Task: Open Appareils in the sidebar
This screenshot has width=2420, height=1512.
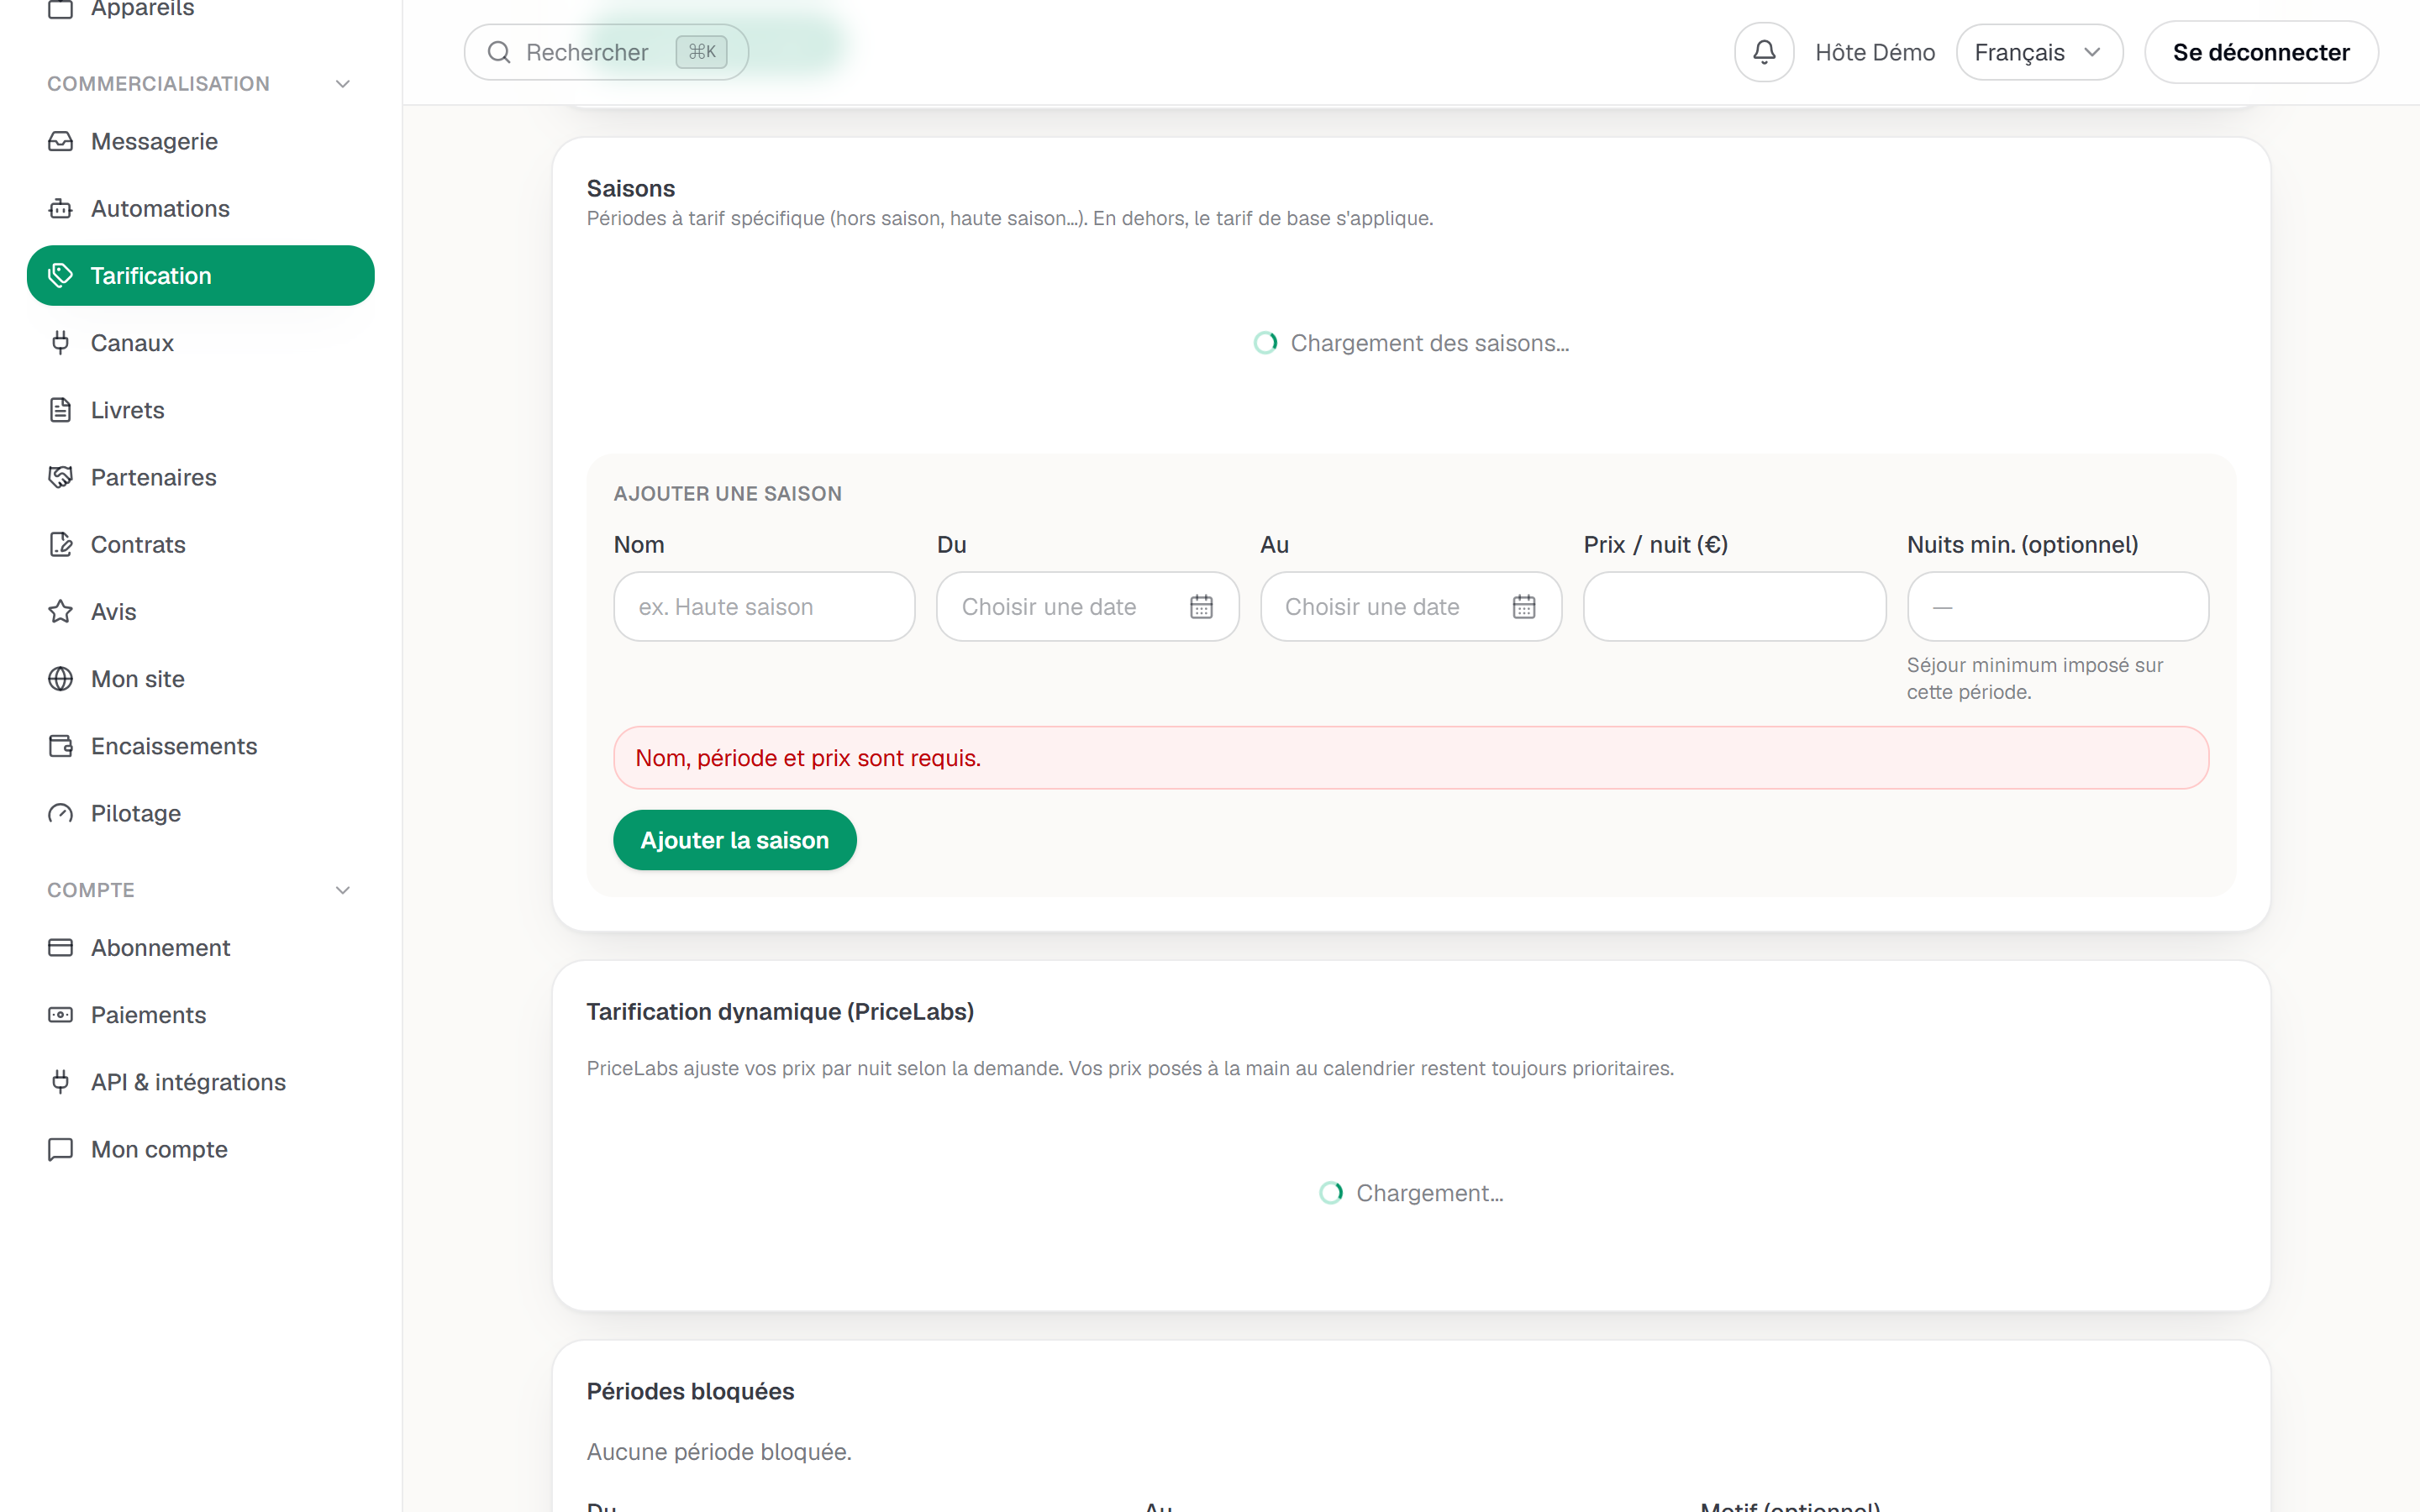Action: point(201,10)
